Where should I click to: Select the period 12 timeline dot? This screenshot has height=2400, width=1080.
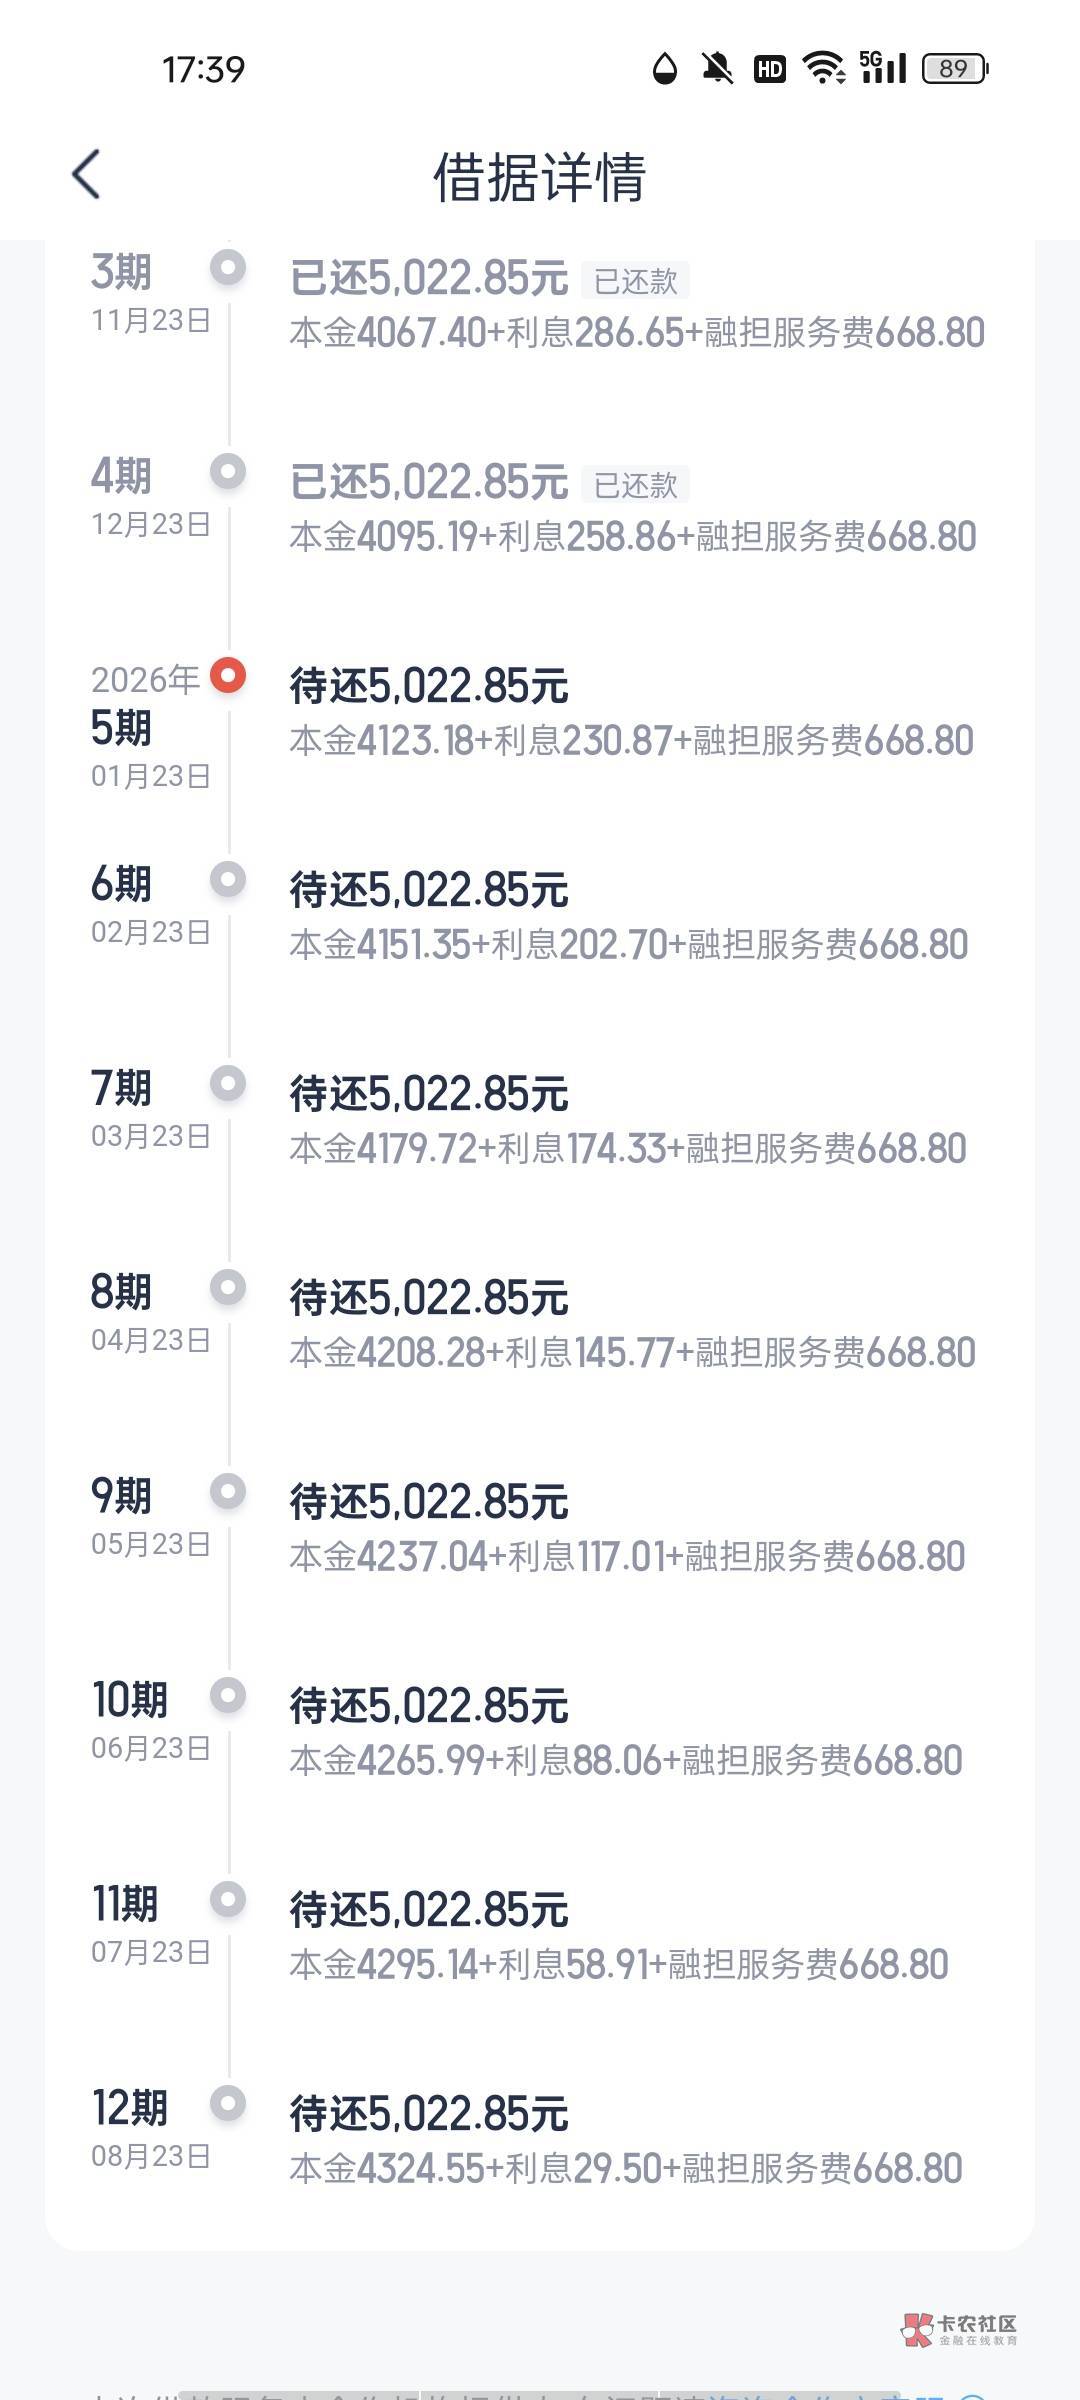(x=228, y=2104)
